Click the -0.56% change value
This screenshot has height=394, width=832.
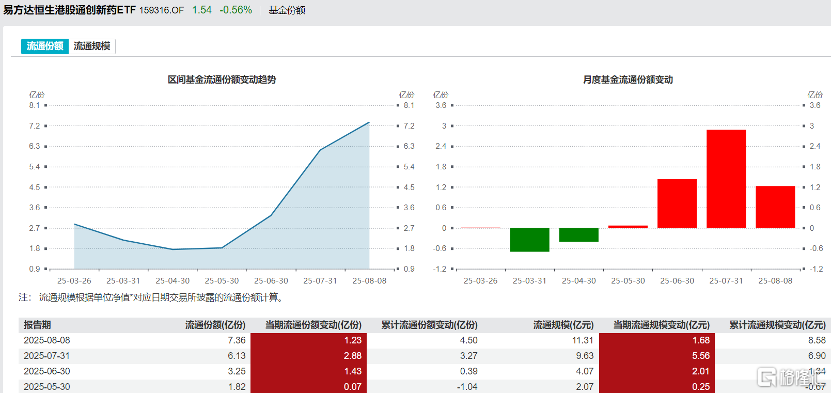237,10
